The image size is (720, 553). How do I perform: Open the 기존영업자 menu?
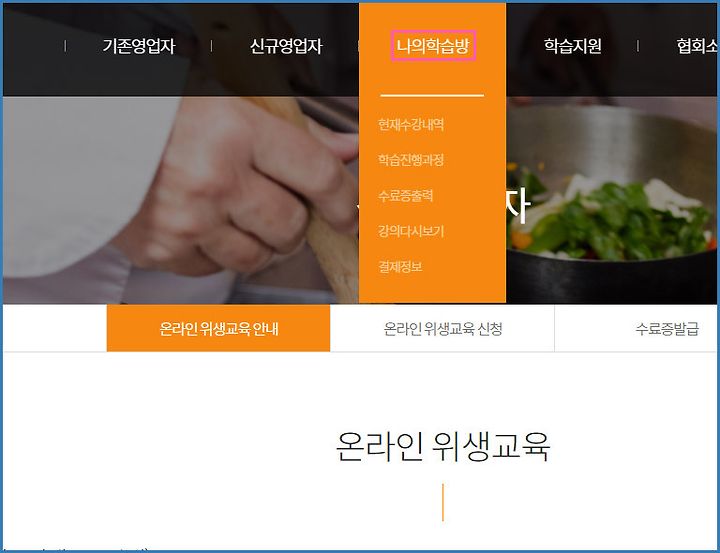pyautogui.click(x=139, y=46)
